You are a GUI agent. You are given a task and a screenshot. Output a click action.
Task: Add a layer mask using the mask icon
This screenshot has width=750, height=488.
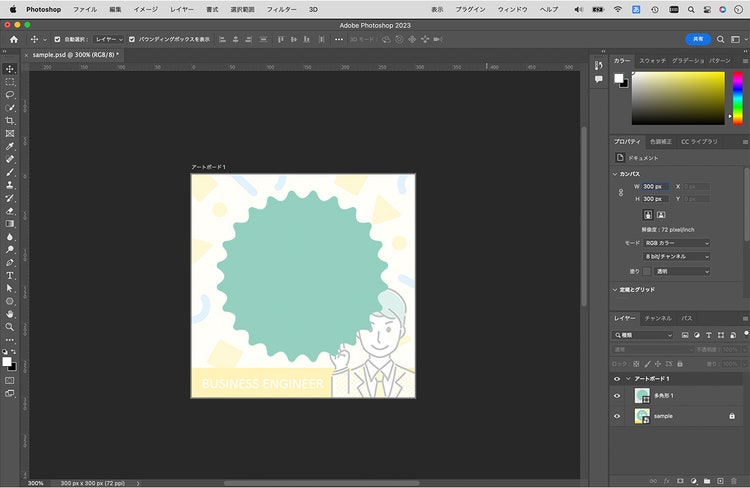[x=680, y=481]
